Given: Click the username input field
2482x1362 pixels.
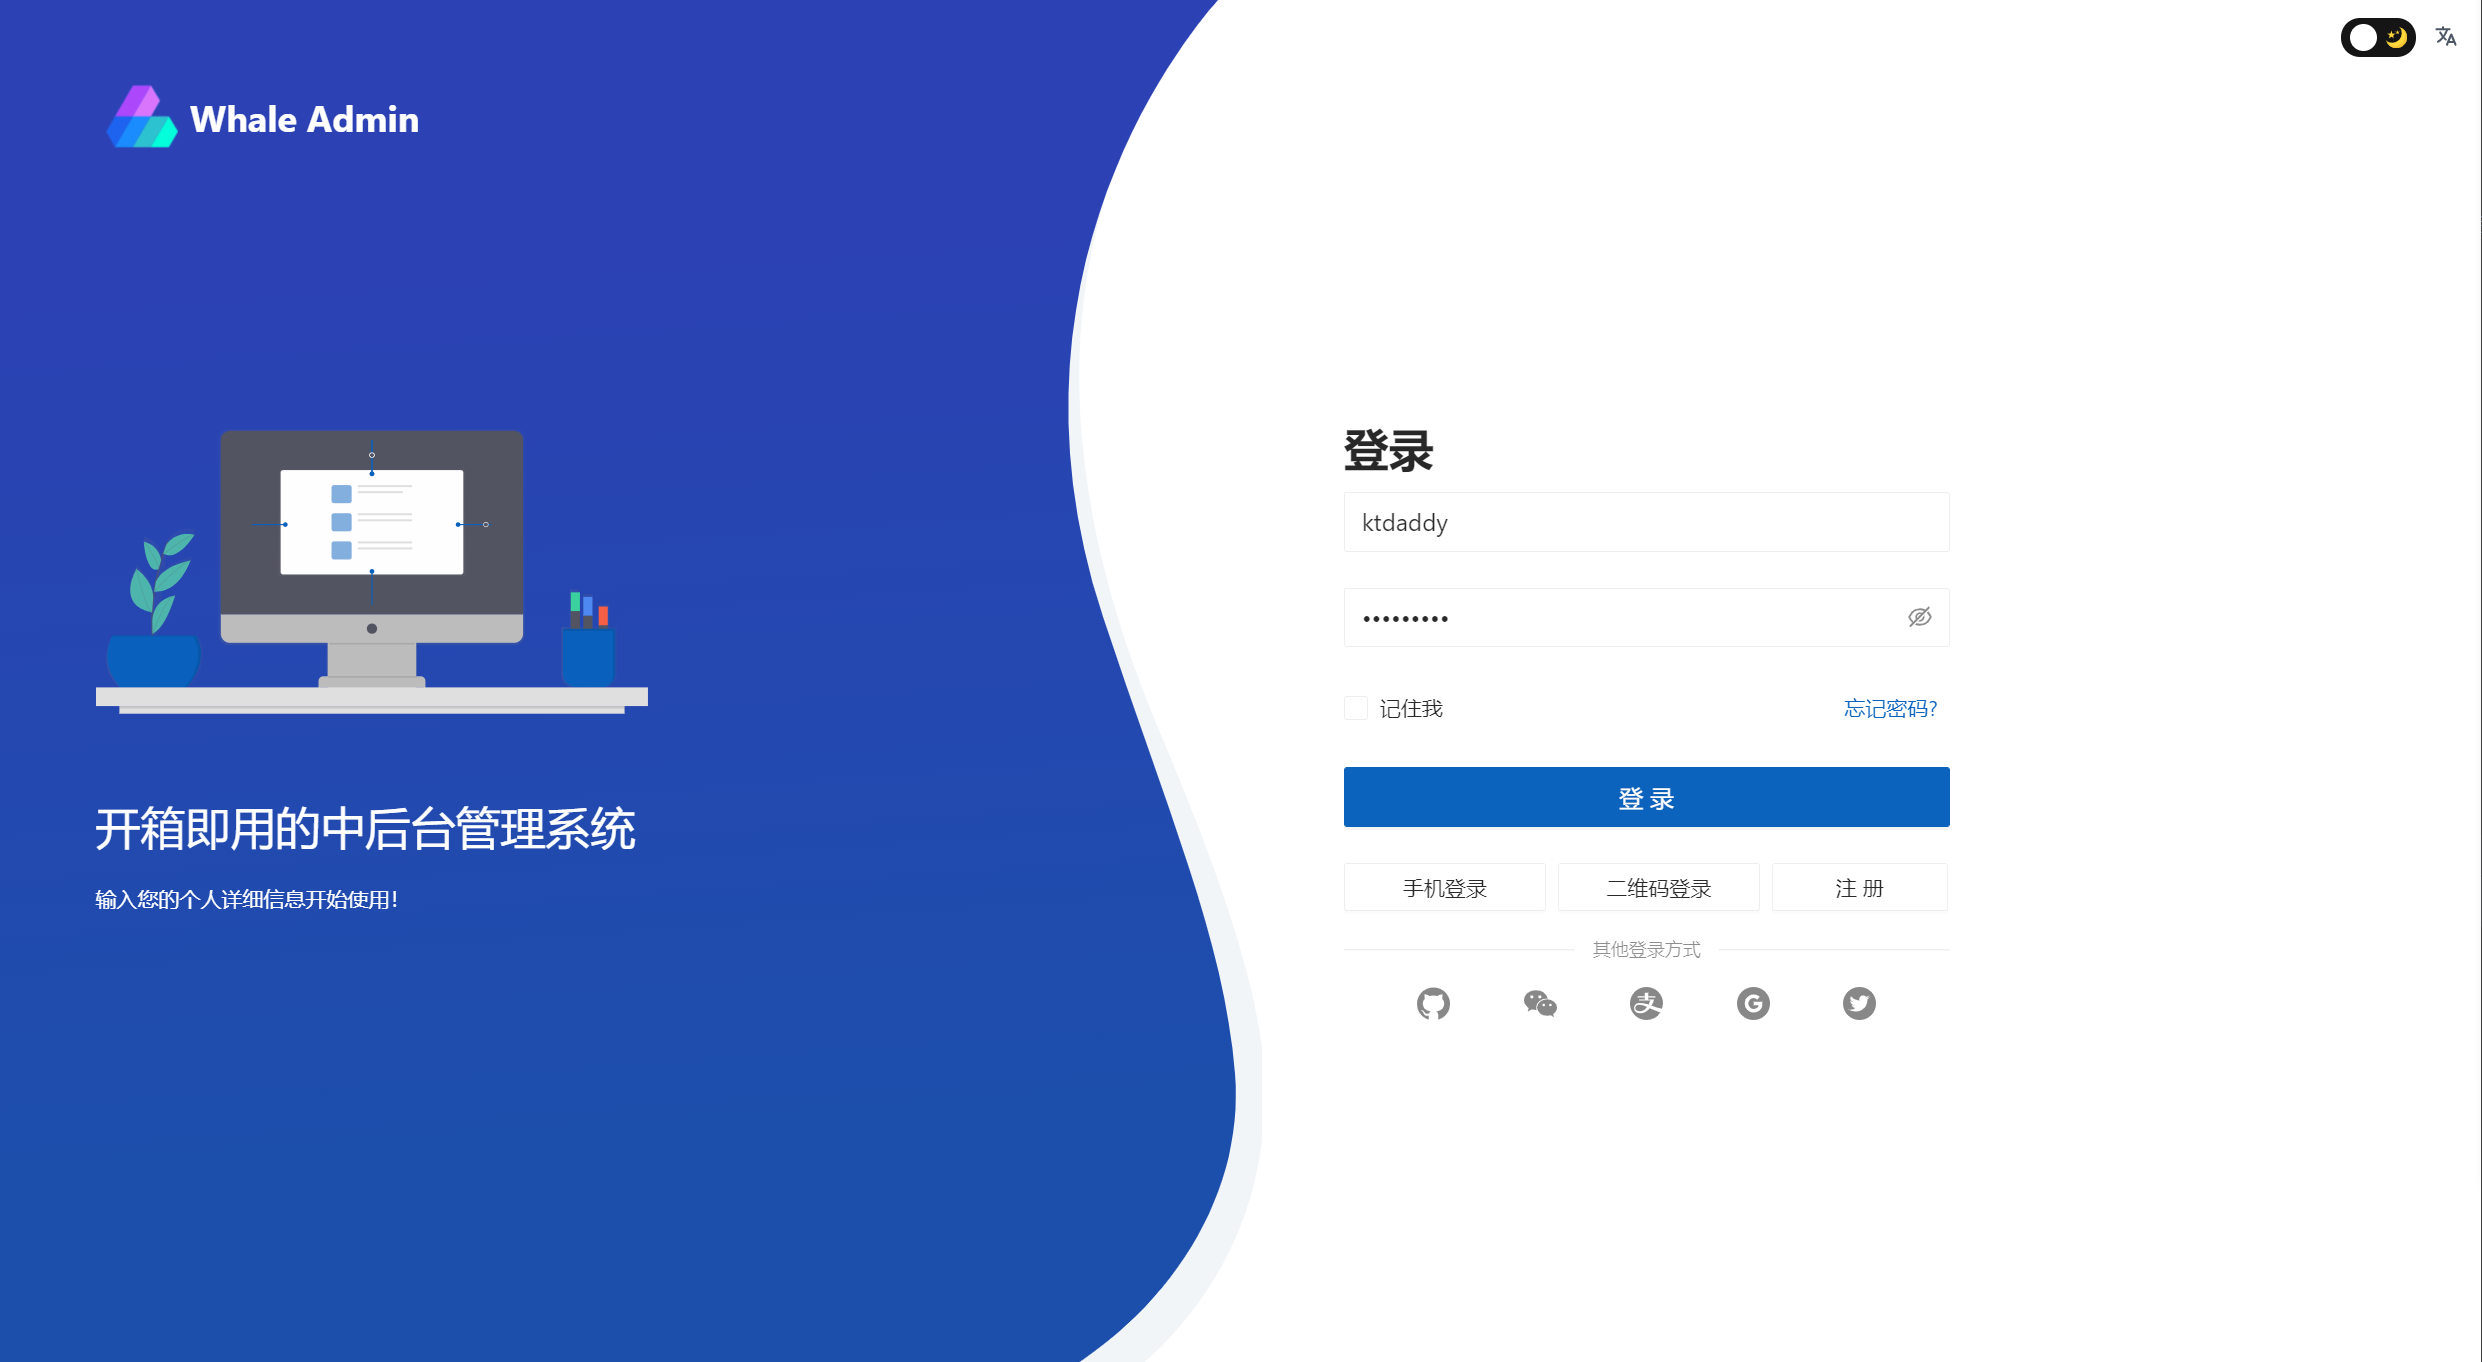Looking at the screenshot, I should (1647, 522).
